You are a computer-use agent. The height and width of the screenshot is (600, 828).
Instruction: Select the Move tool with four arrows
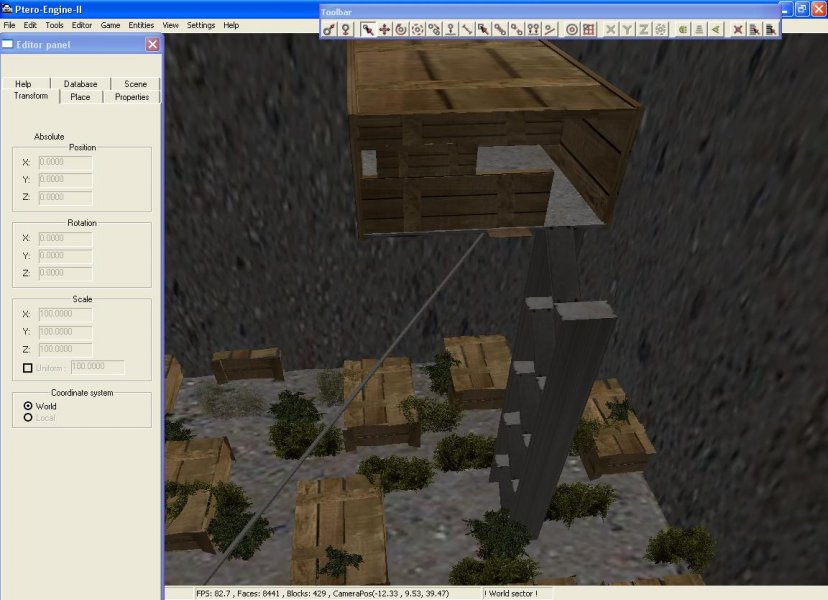click(x=384, y=30)
